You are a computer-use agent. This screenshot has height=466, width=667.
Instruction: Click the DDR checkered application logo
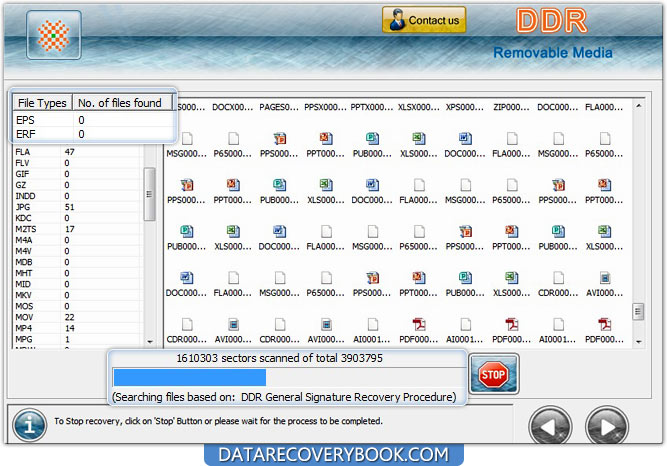click(x=54, y=35)
